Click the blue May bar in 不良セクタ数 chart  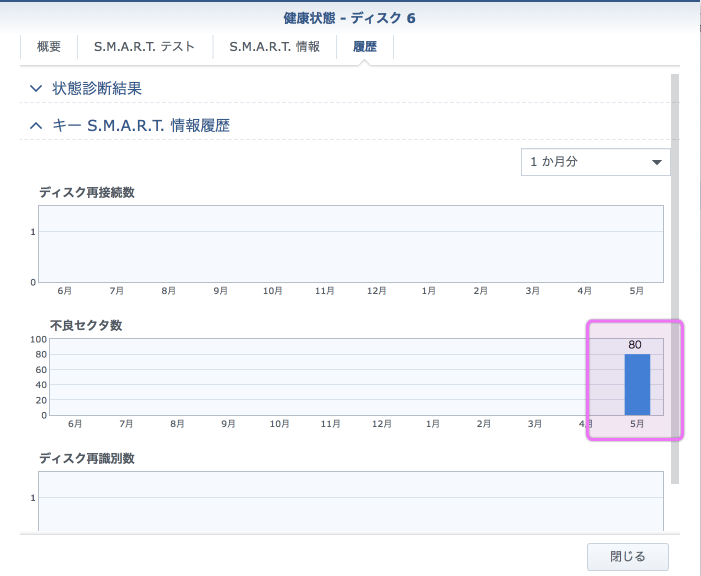pyautogui.click(x=637, y=384)
